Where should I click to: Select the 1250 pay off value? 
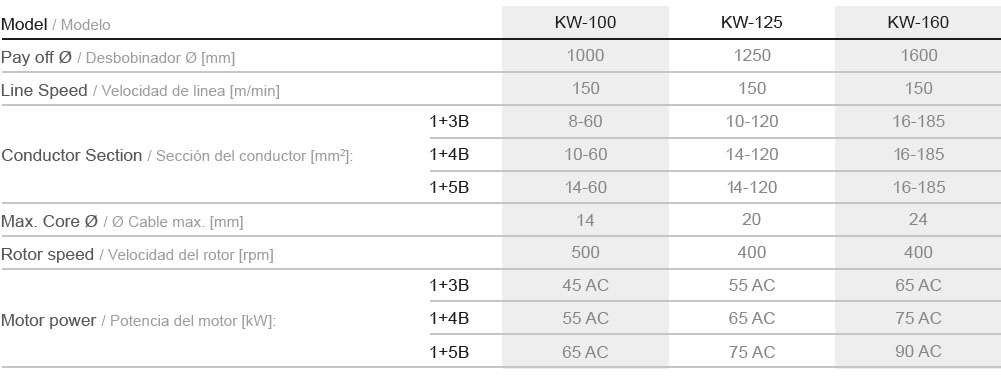pos(752,55)
